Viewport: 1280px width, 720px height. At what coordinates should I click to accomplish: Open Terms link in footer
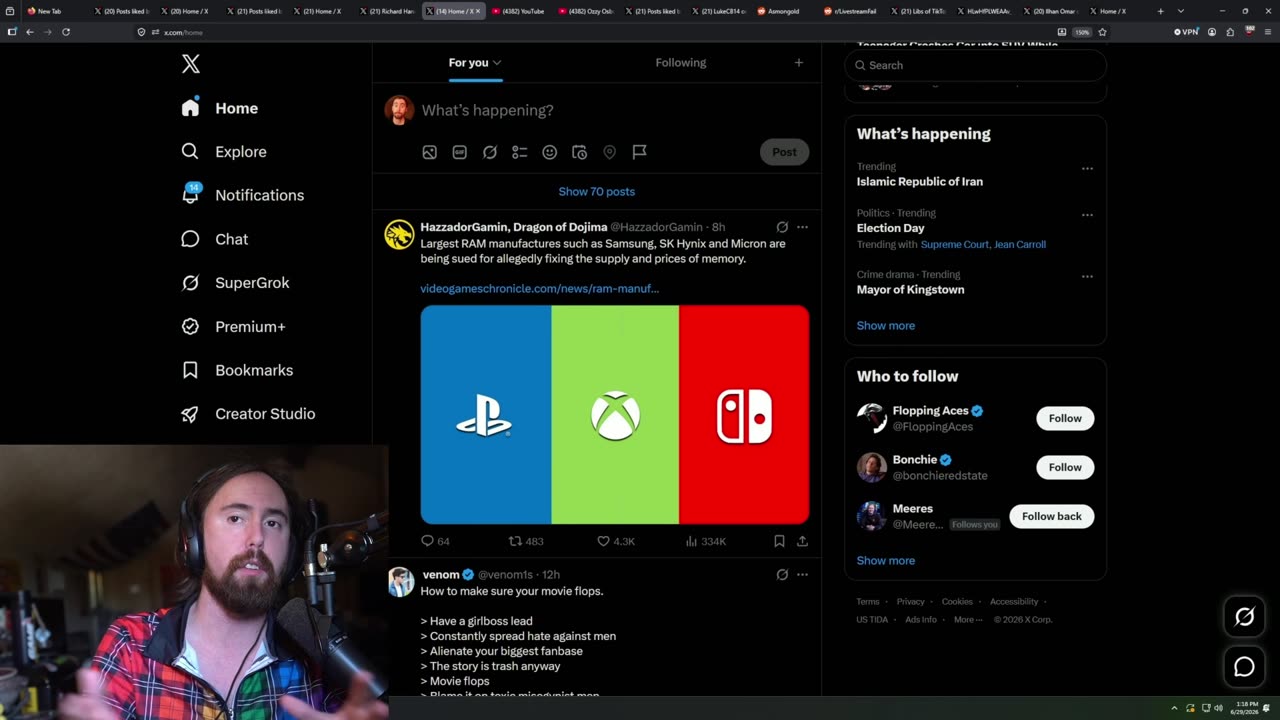tap(867, 601)
